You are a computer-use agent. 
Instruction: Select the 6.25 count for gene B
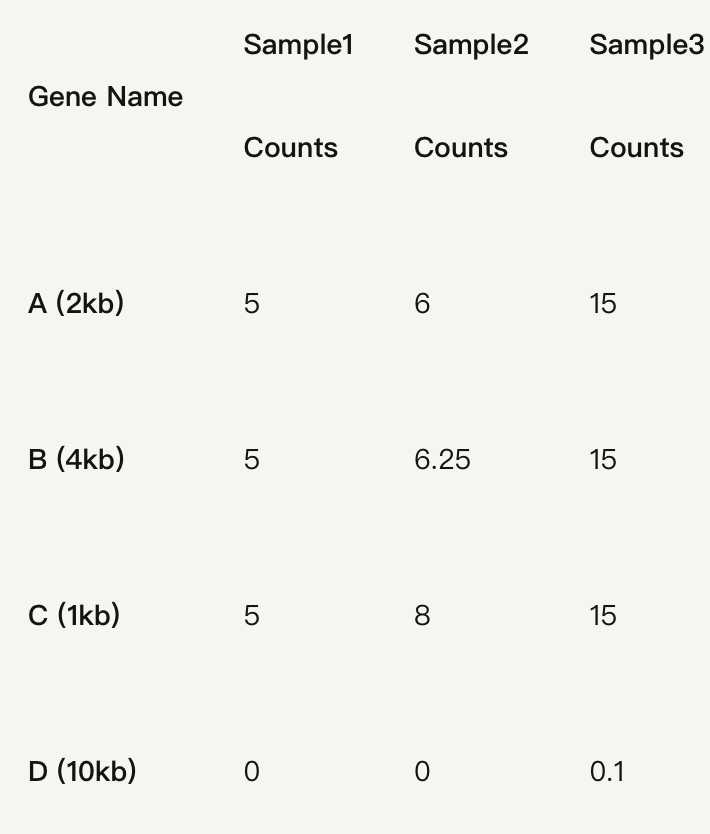442,459
